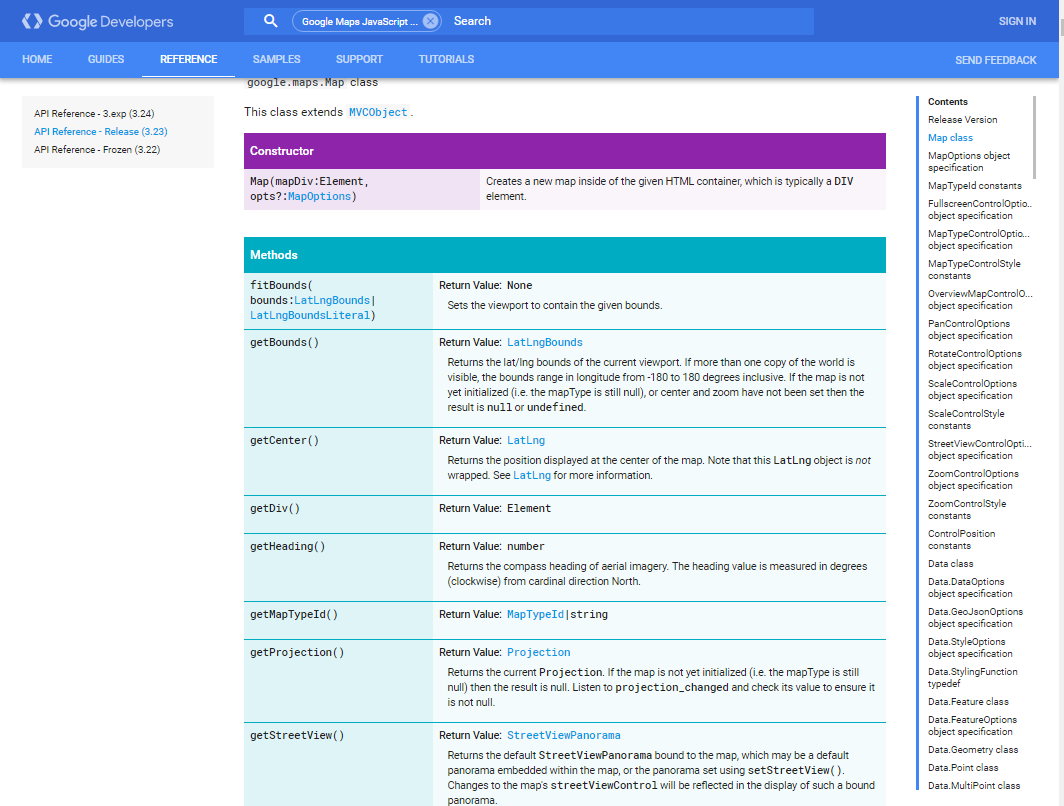Screen dimensions: 1064x806
Task: Open LatLngBounds link in fitBounds signature
Action: 332,300
